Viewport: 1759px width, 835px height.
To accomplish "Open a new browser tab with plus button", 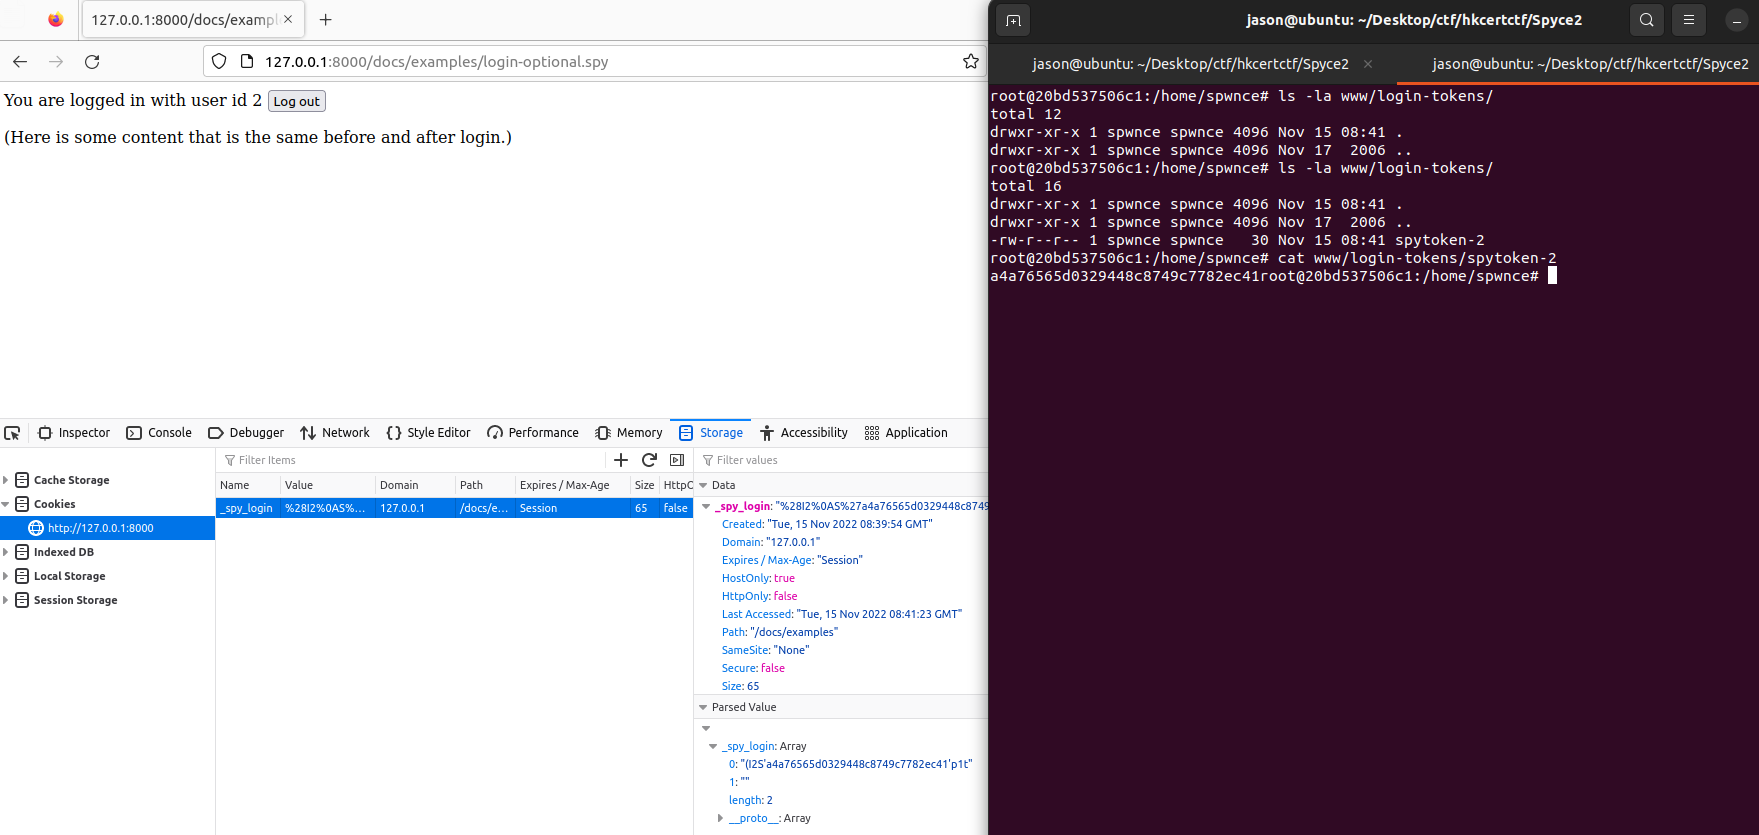I will click(x=325, y=19).
